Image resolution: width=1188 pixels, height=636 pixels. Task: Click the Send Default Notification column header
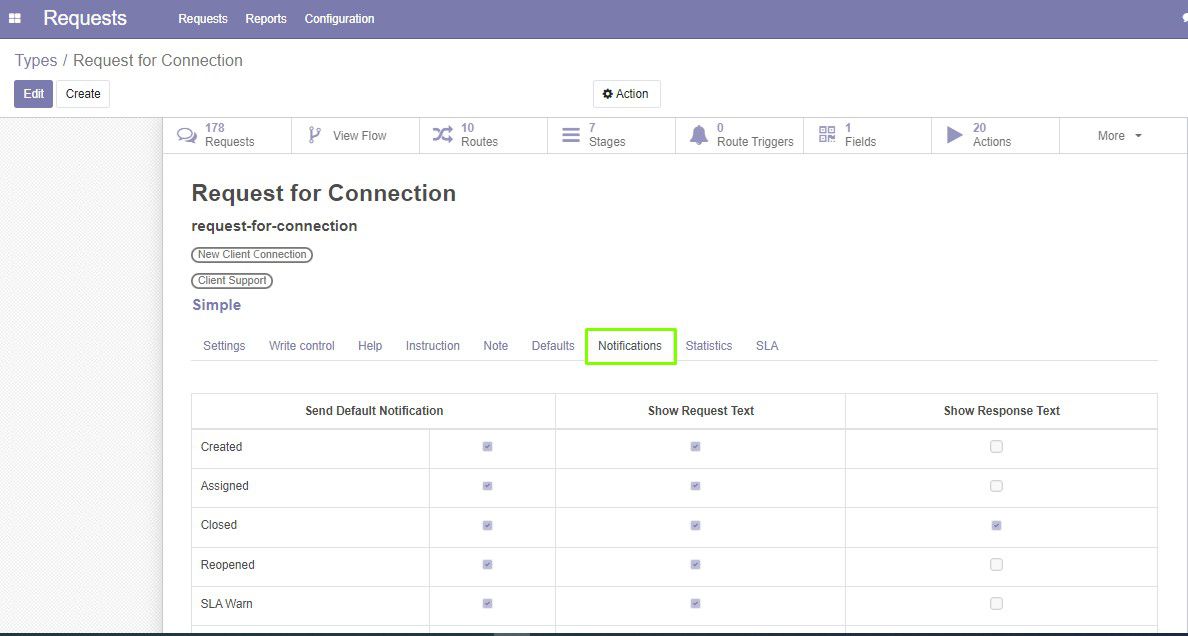(x=374, y=411)
